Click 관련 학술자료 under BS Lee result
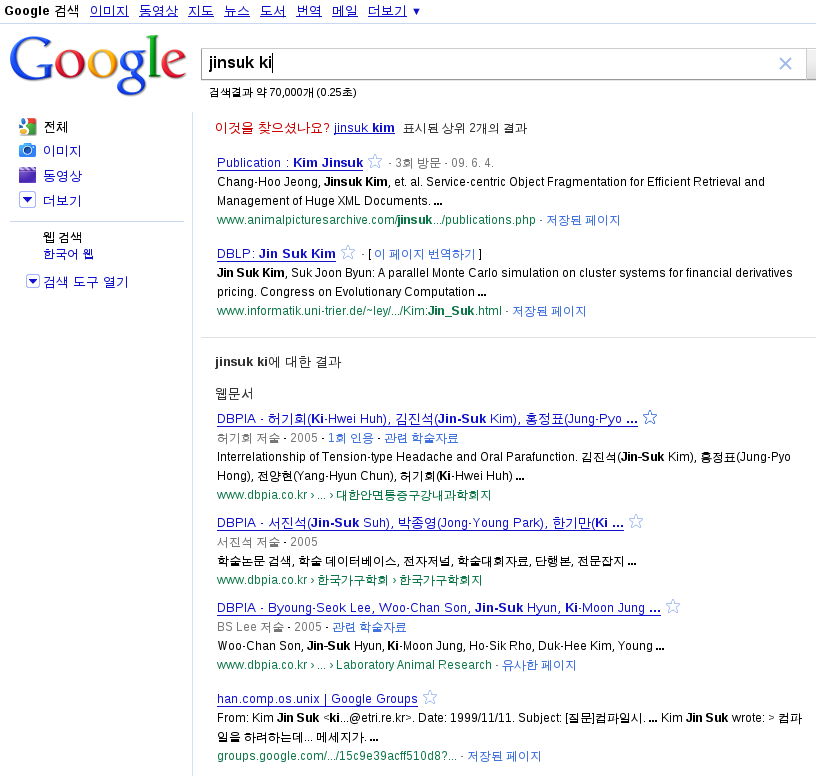 (x=369, y=627)
